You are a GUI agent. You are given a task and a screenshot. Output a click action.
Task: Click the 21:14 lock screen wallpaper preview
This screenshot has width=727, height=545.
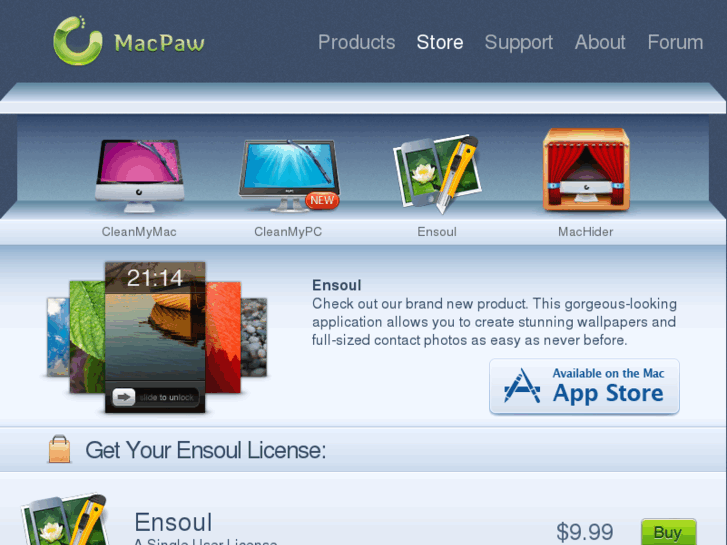point(155,337)
